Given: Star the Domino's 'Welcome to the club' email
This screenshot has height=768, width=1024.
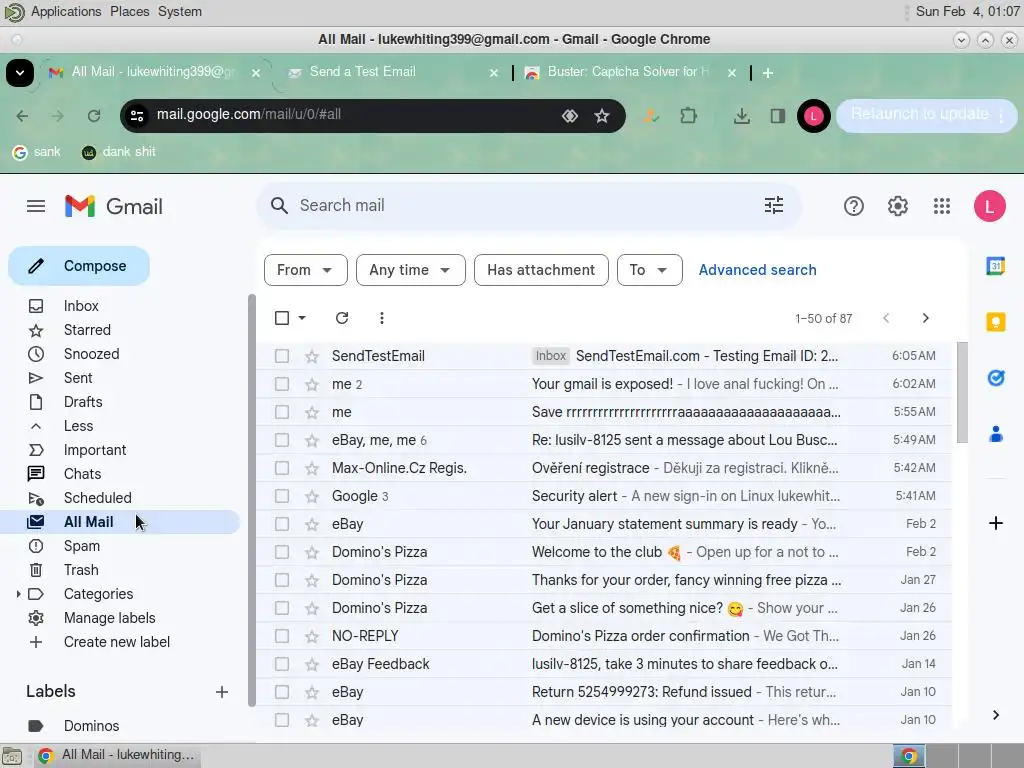Looking at the screenshot, I should click(312, 552).
